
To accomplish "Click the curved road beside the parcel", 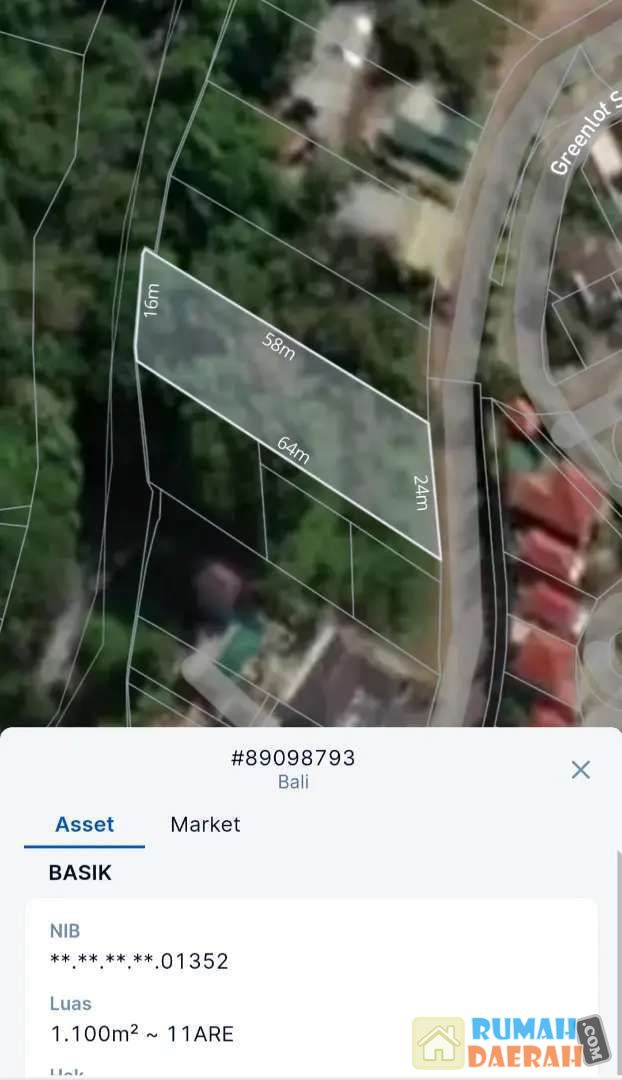I will tap(458, 400).
